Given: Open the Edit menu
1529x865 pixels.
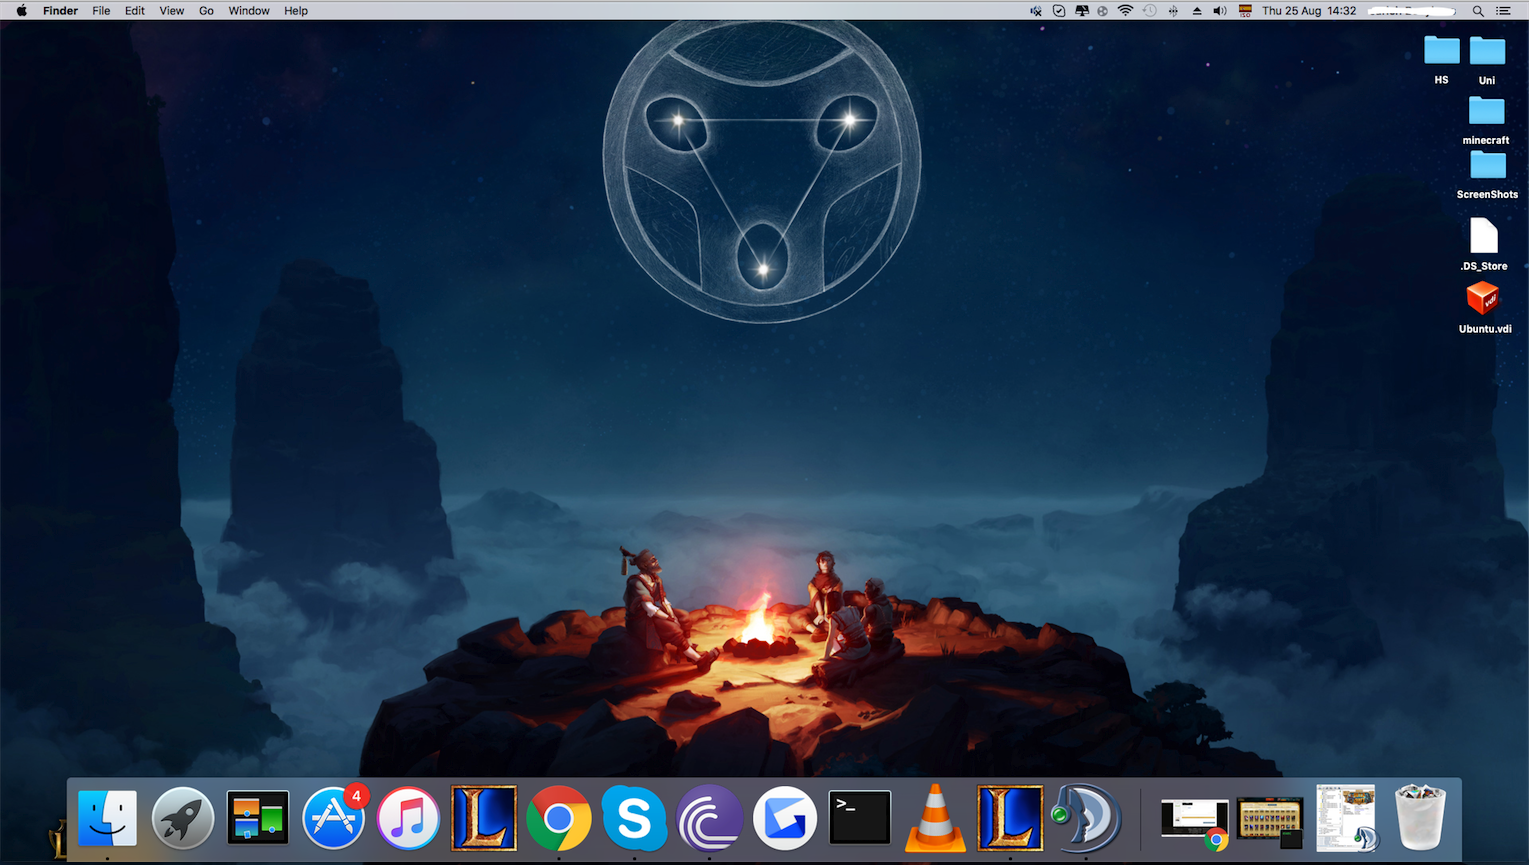Looking at the screenshot, I should [x=135, y=11].
